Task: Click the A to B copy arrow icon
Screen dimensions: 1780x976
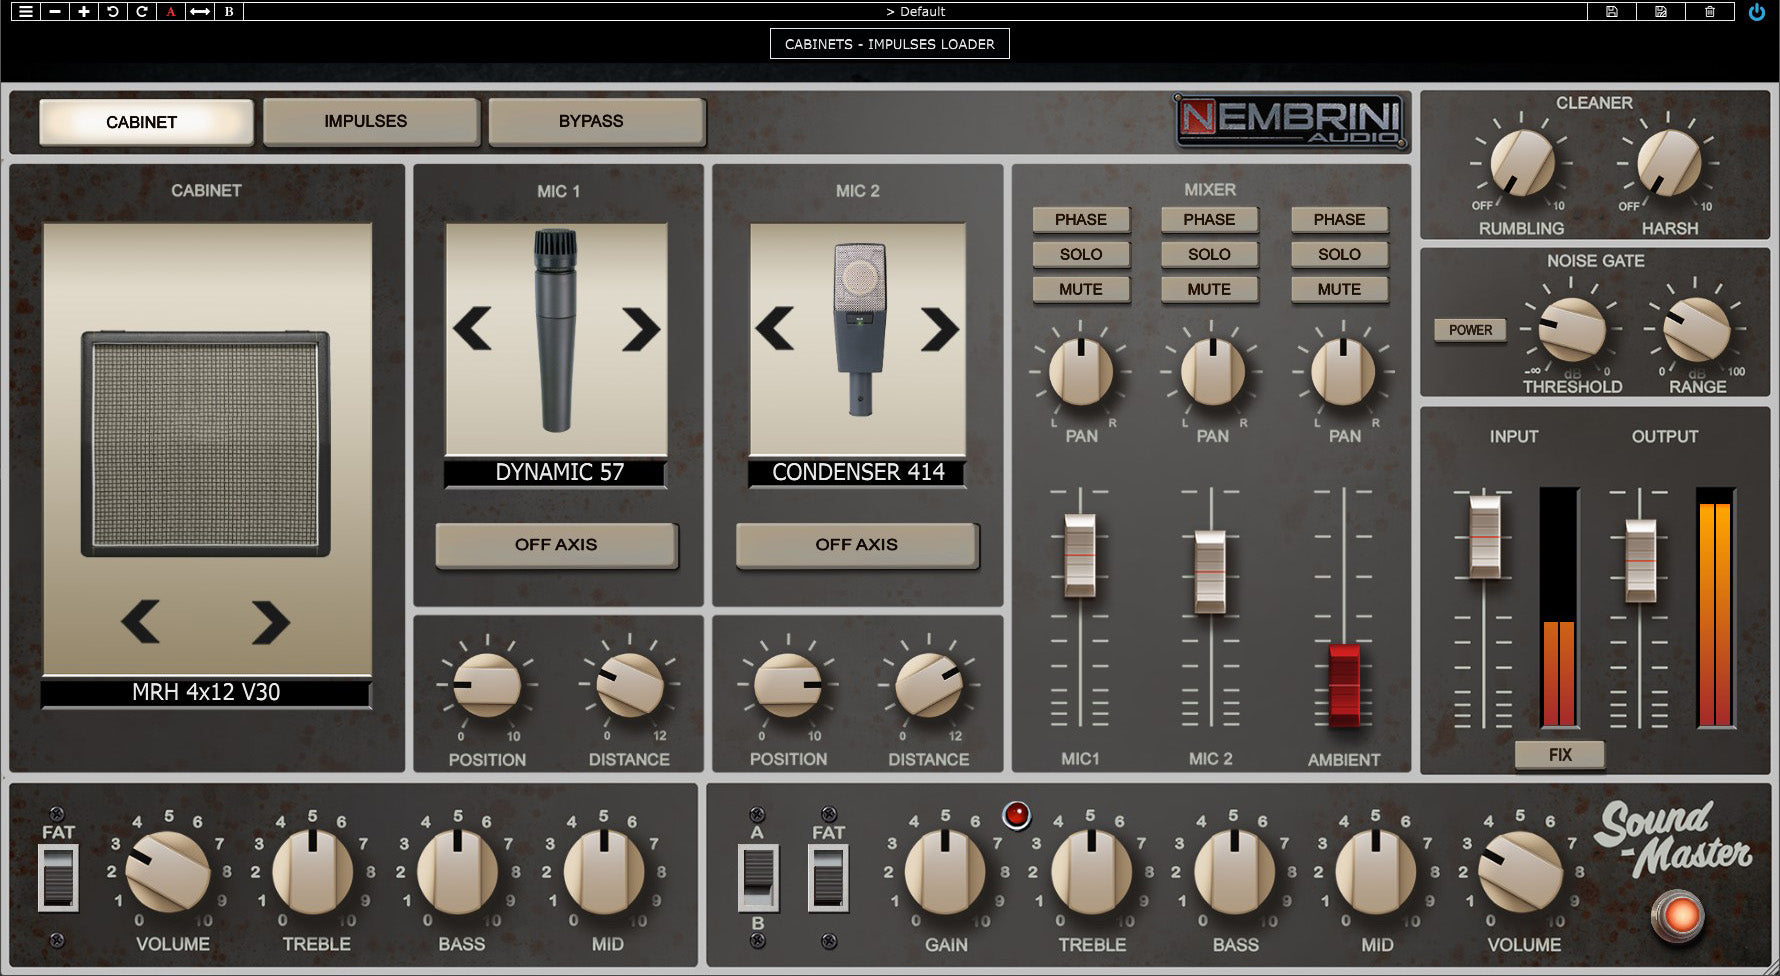Action: point(200,12)
